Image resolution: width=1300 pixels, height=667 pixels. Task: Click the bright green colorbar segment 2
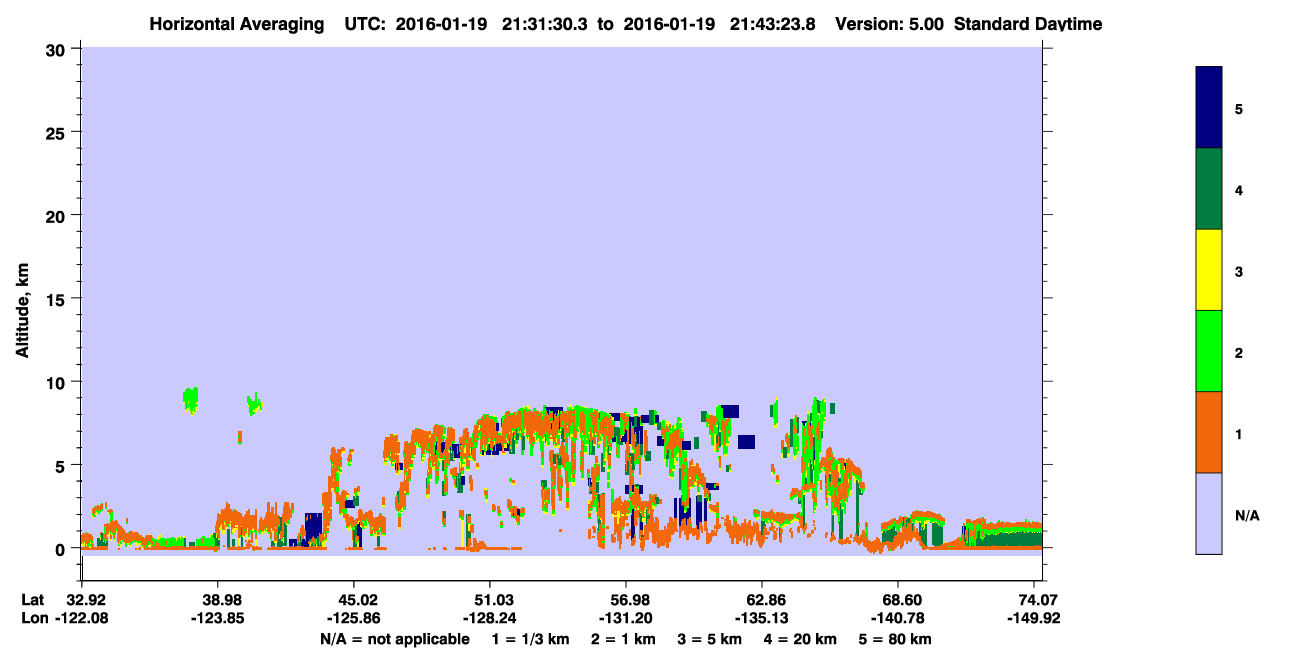coord(1209,351)
